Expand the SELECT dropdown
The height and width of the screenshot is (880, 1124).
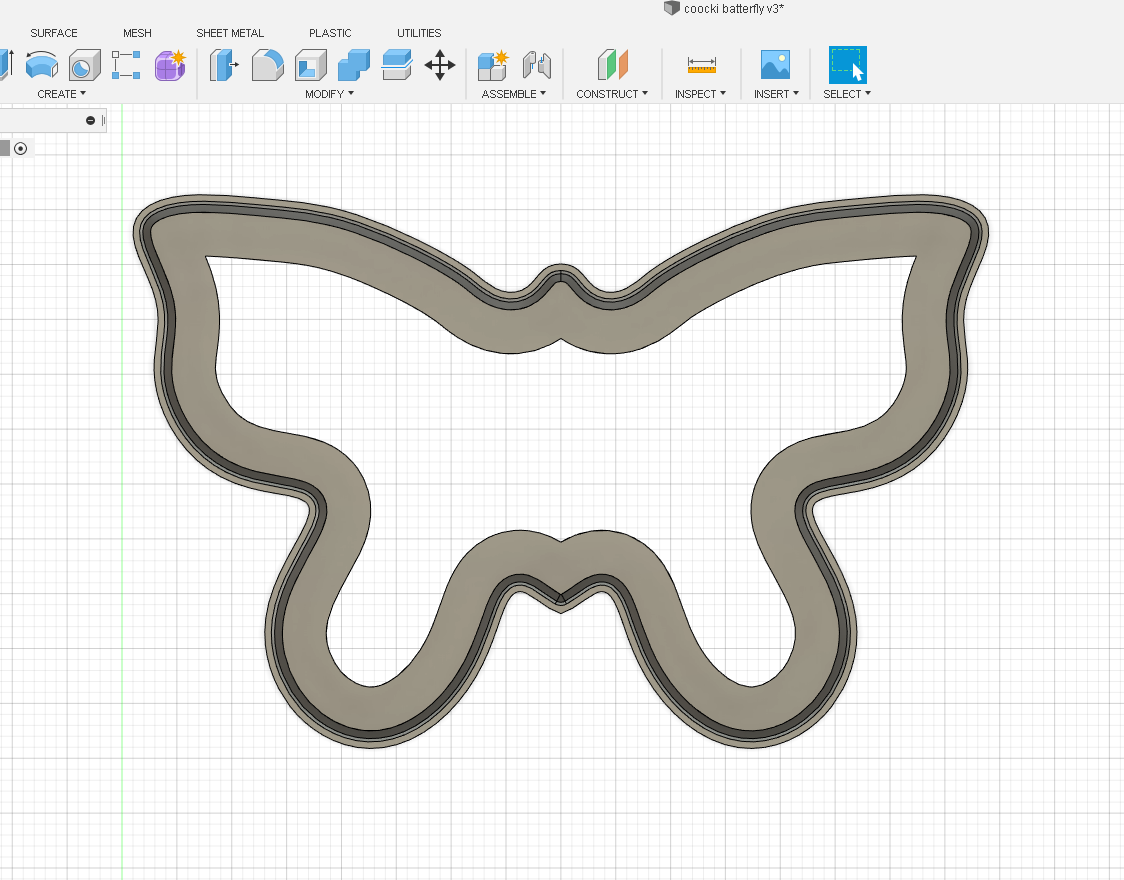coord(846,93)
